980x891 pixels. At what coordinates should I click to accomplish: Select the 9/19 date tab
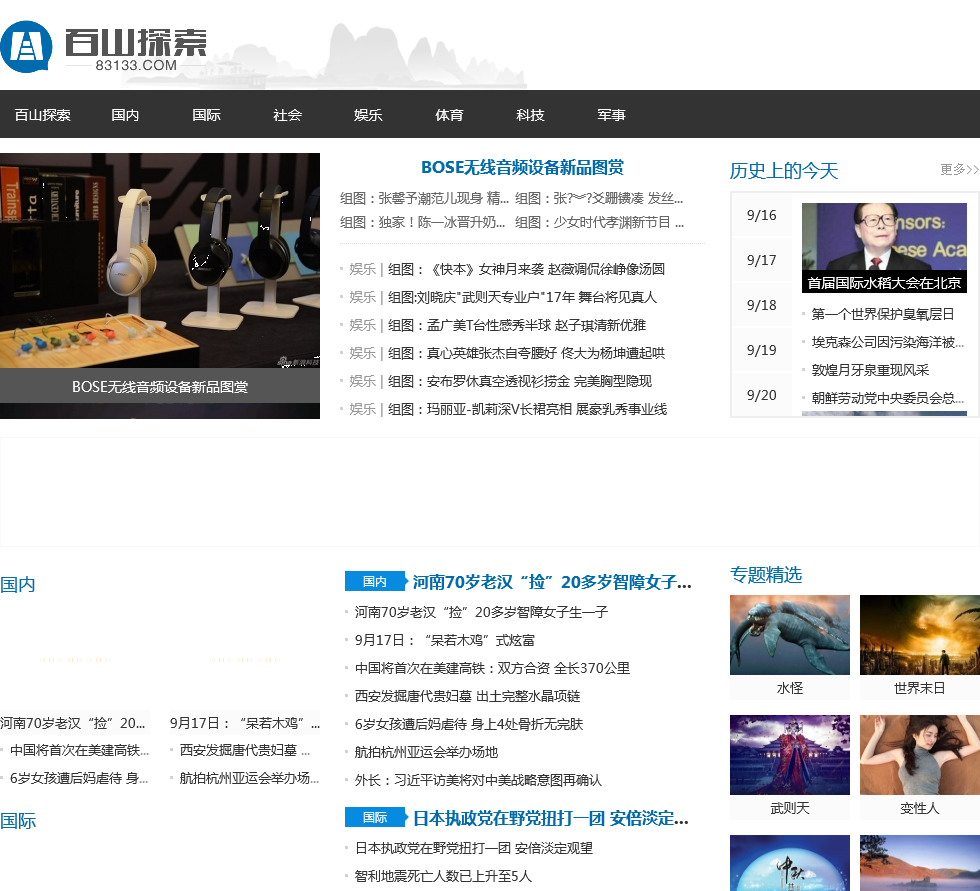coord(761,350)
